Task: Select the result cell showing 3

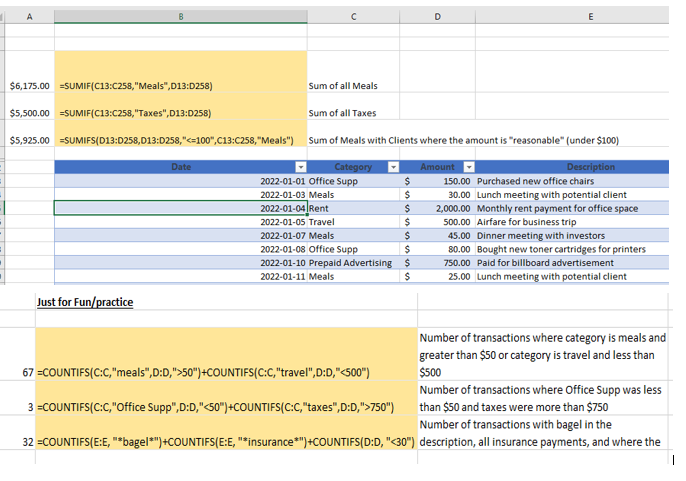Action: pyautogui.click(x=18, y=397)
